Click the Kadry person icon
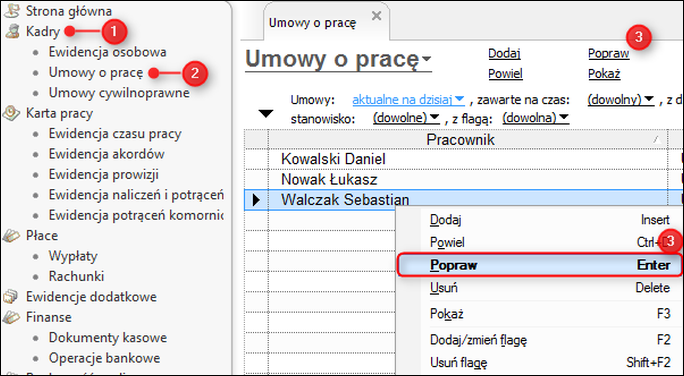The image size is (684, 376). pyautogui.click(x=11, y=31)
